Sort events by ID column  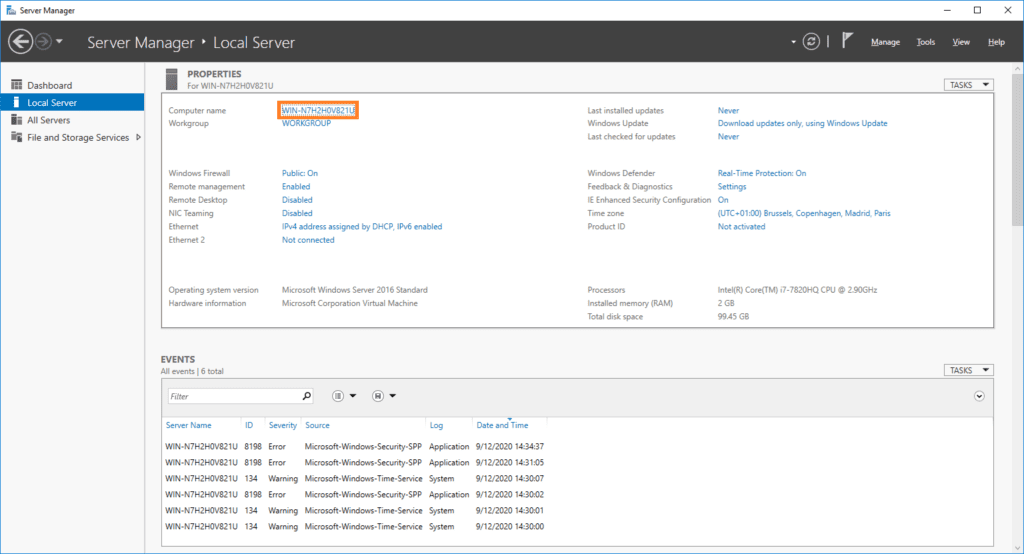coord(249,425)
